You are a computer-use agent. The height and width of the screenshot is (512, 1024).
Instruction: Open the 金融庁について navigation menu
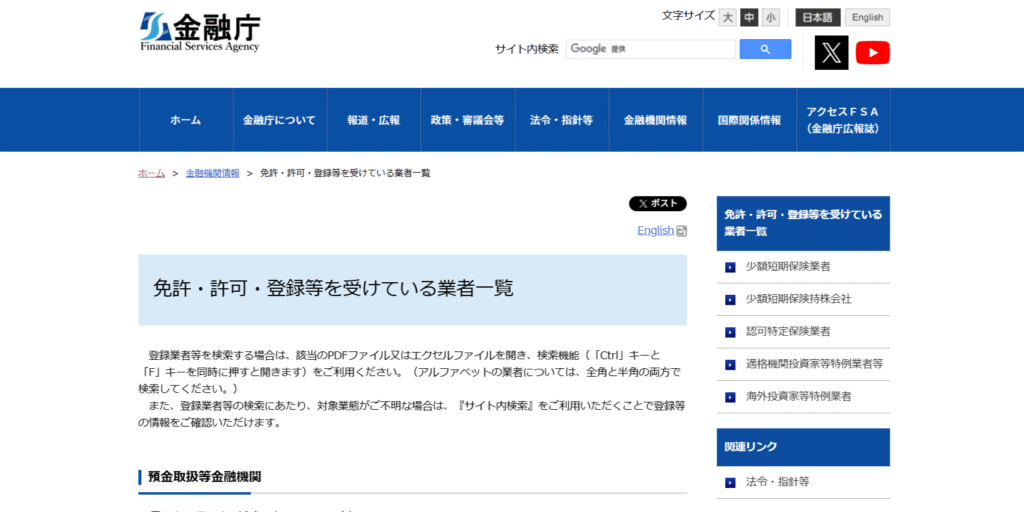(x=279, y=120)
